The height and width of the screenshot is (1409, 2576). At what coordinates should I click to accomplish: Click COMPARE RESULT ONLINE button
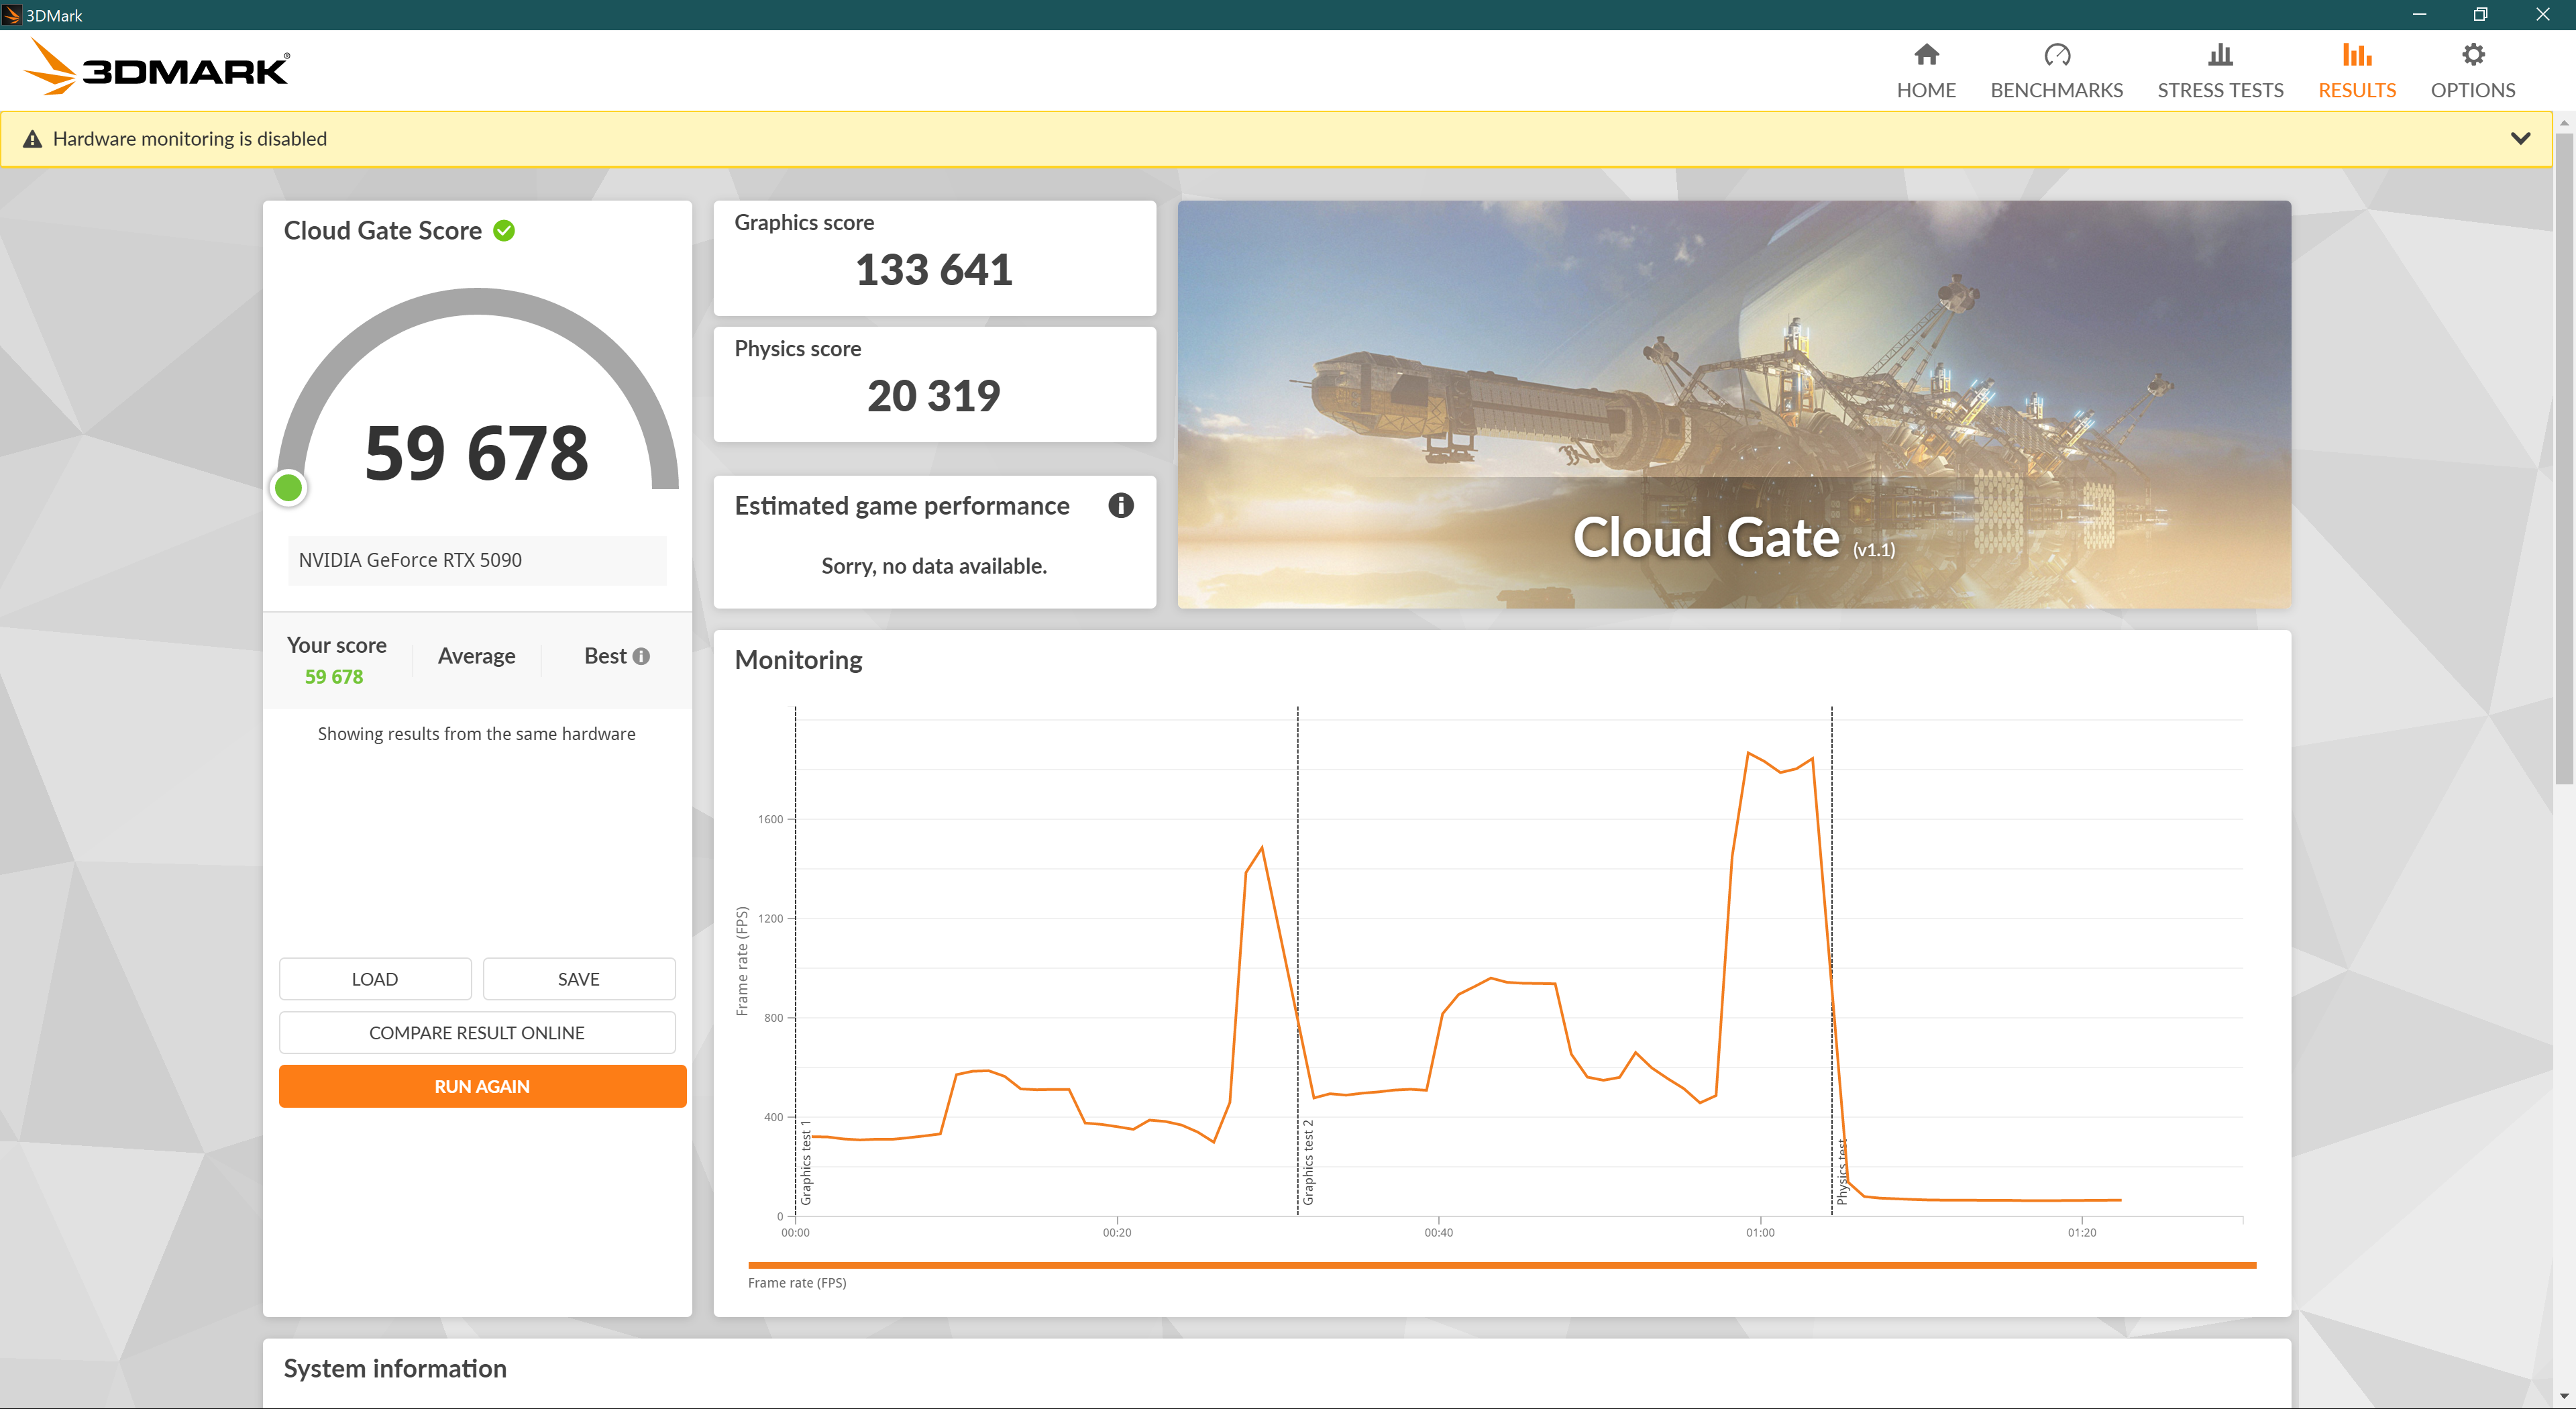pos(477,1033)
